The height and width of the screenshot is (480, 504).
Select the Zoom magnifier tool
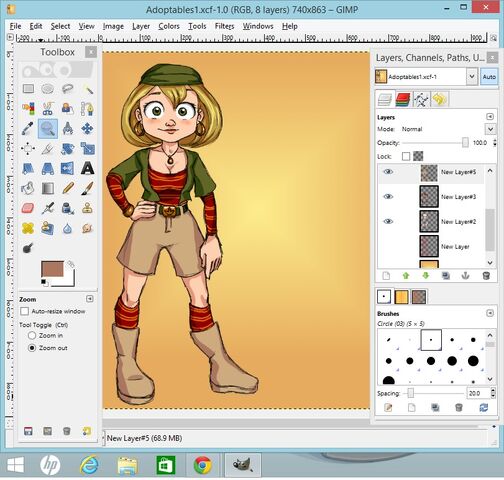(48, 129)
